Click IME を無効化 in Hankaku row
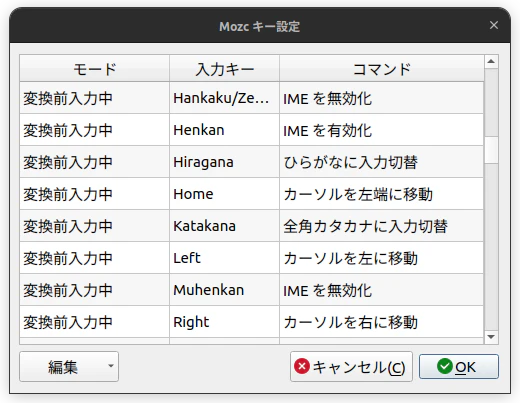 (x=382, y=98)
